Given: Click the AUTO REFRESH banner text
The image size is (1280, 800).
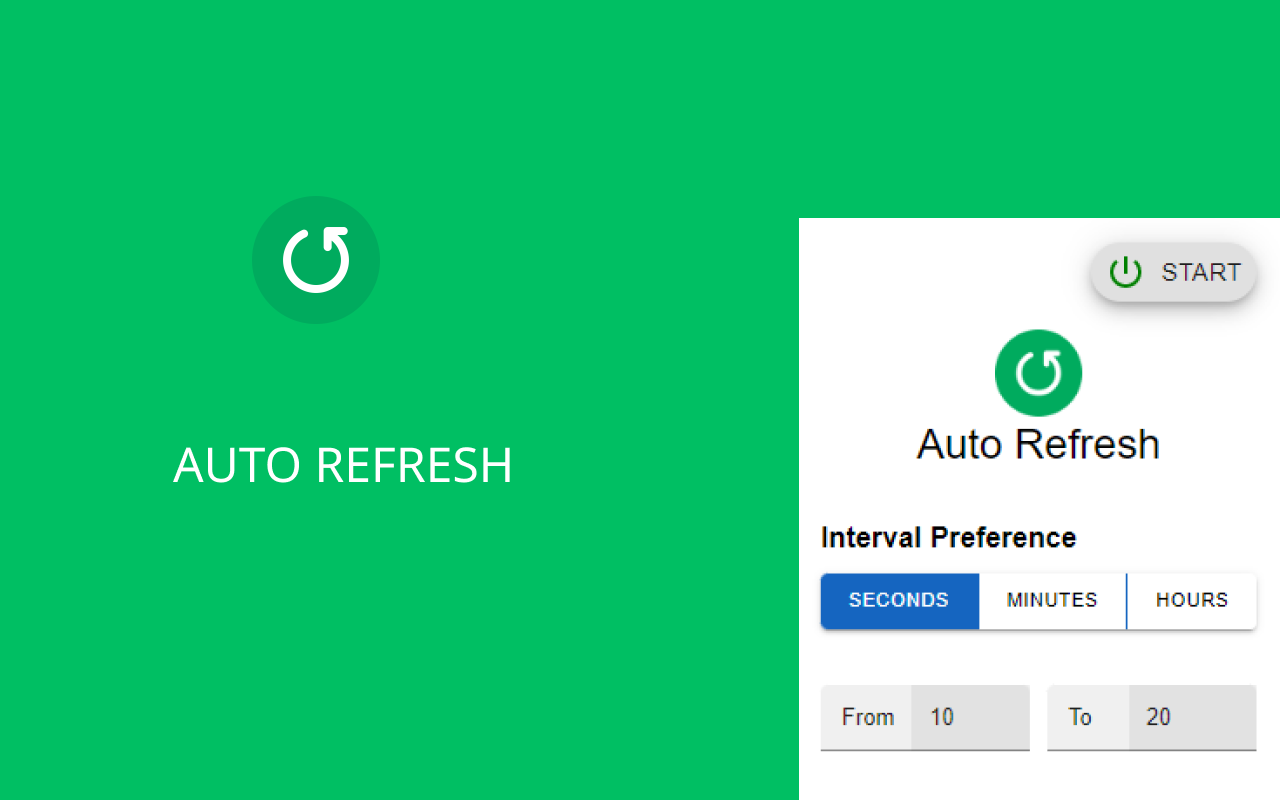Looking at the screenshot, I should pyautogui.click(x=344, y=465).
